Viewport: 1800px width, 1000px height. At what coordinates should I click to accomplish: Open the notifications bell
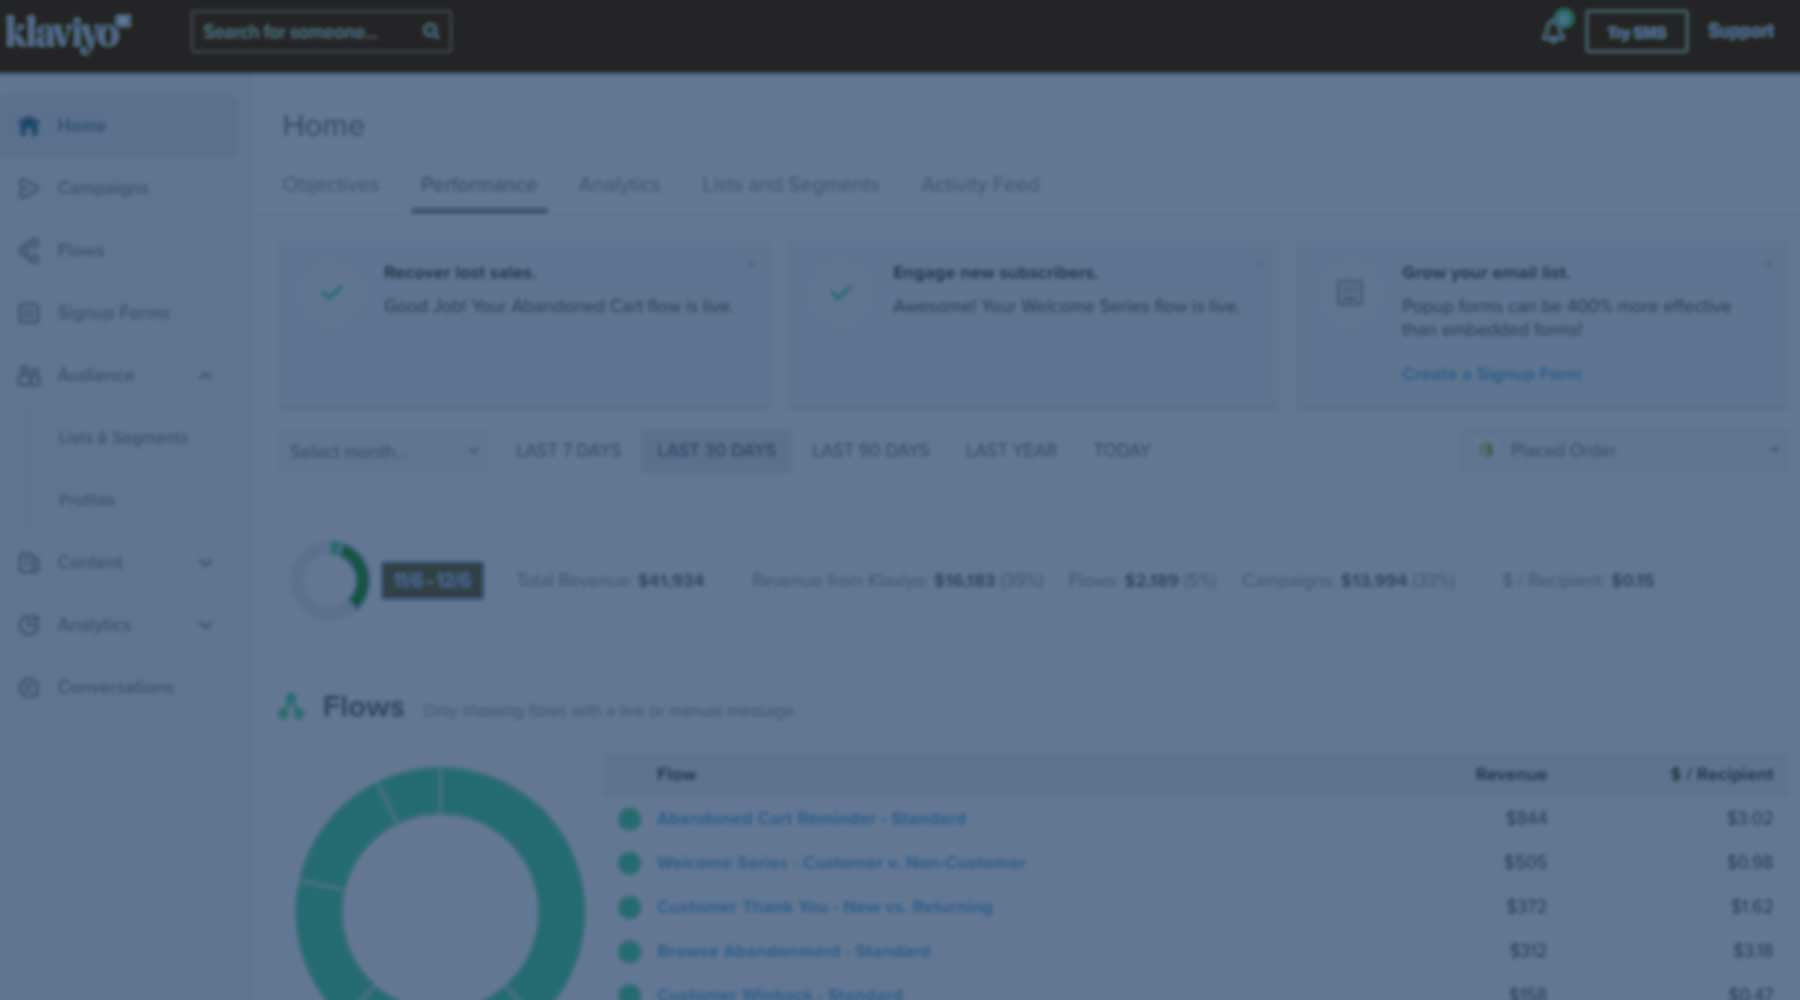click(x=1553, y=32)
